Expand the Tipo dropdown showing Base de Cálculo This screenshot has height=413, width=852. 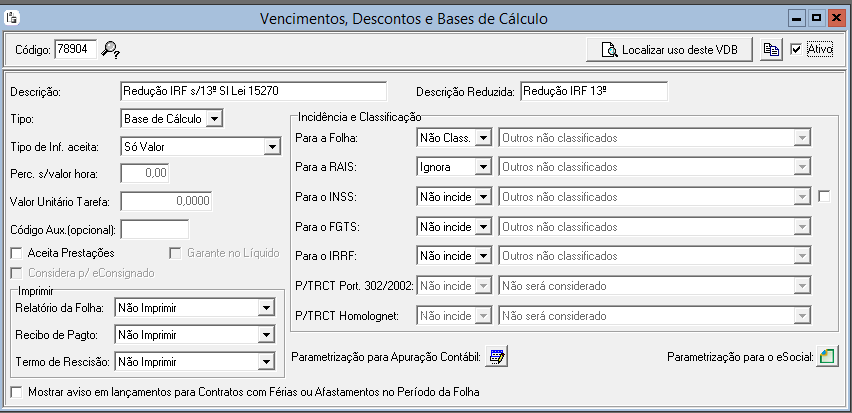click(x=215, y=118)
